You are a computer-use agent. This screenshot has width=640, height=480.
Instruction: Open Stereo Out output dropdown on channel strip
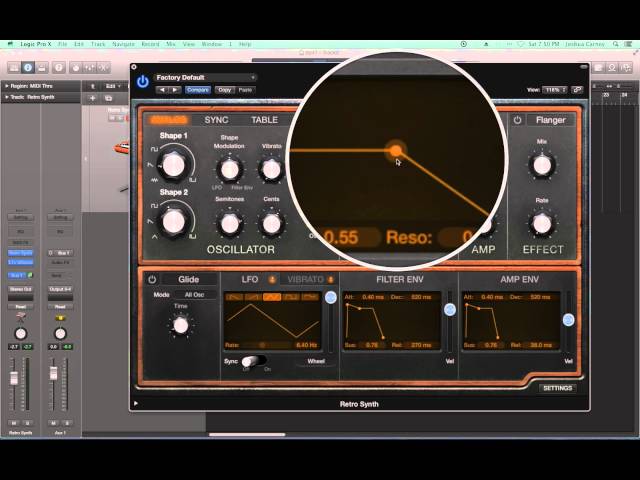pos(20,289)
